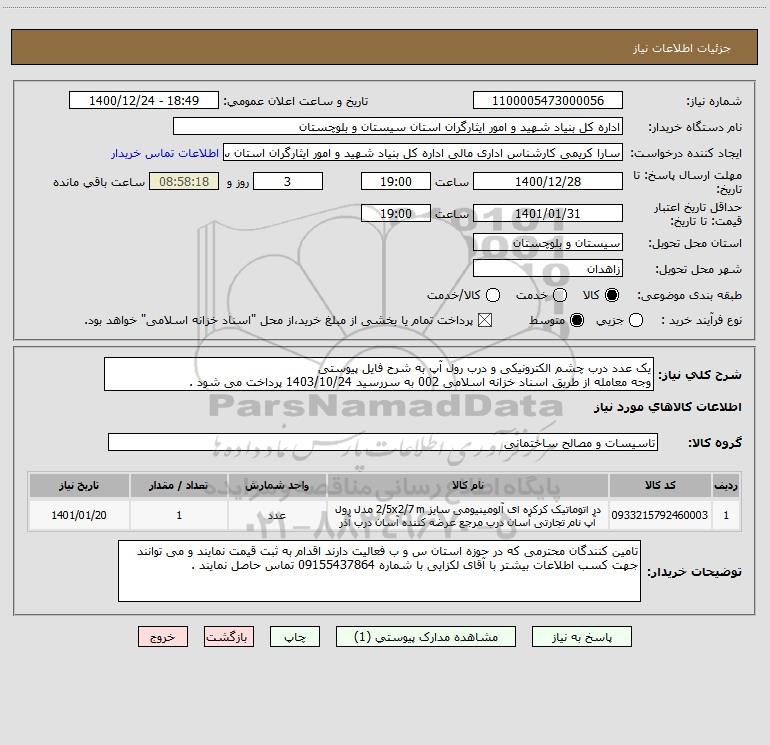
Task: Click the delivery province field سیستان و بلوچستان
Action: 548,243
